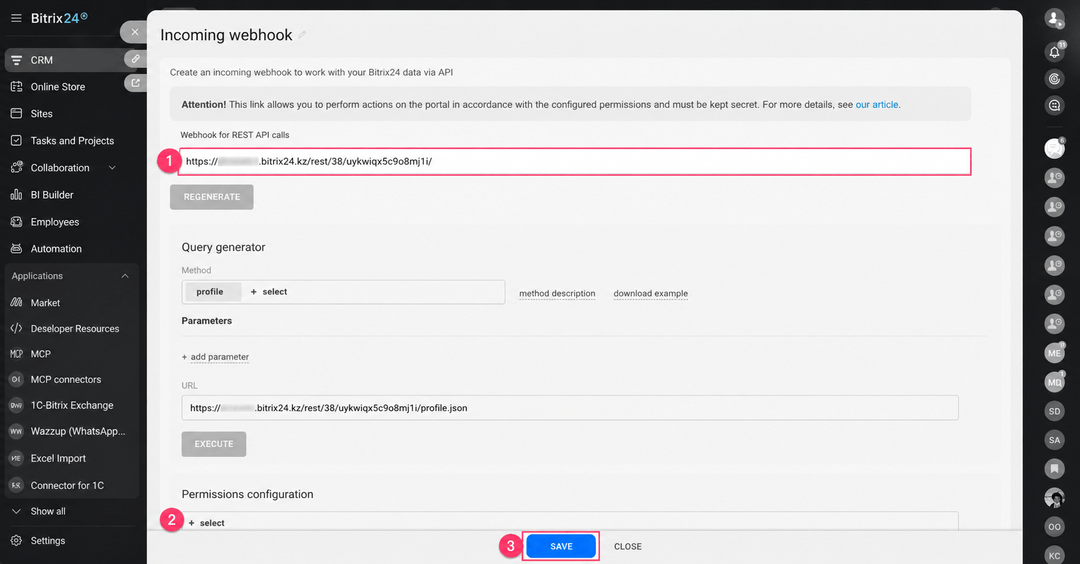Open the hamburger menu next to Bitrix24
Screen dimensions: 1080x564
(x=16, y=19)
